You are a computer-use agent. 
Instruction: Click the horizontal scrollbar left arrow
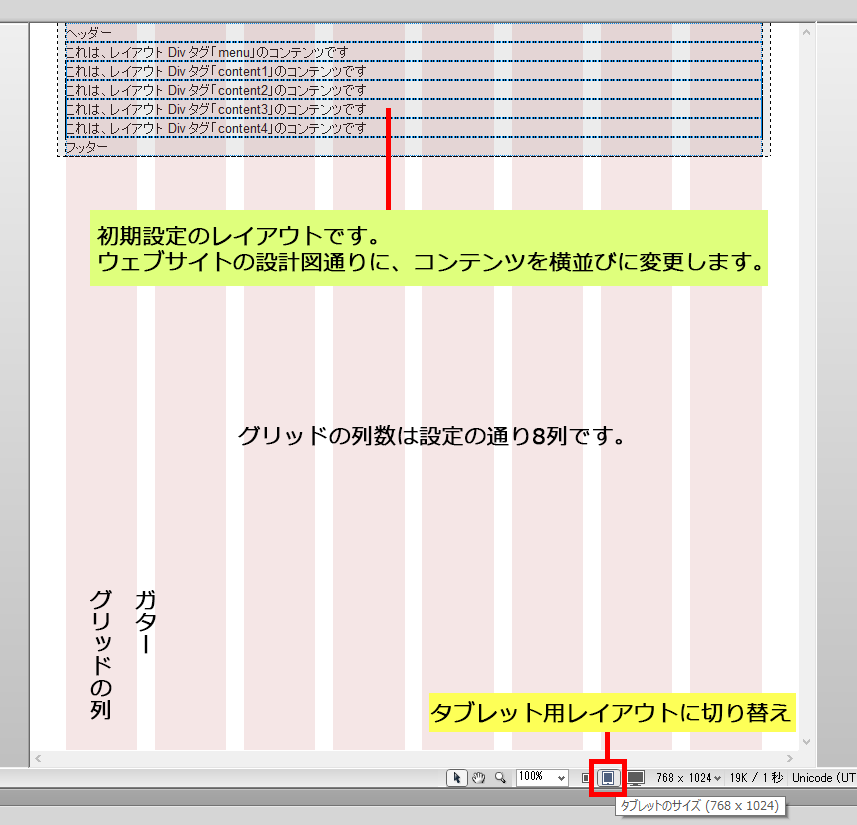pyautogui.click(x=38, y=759)
